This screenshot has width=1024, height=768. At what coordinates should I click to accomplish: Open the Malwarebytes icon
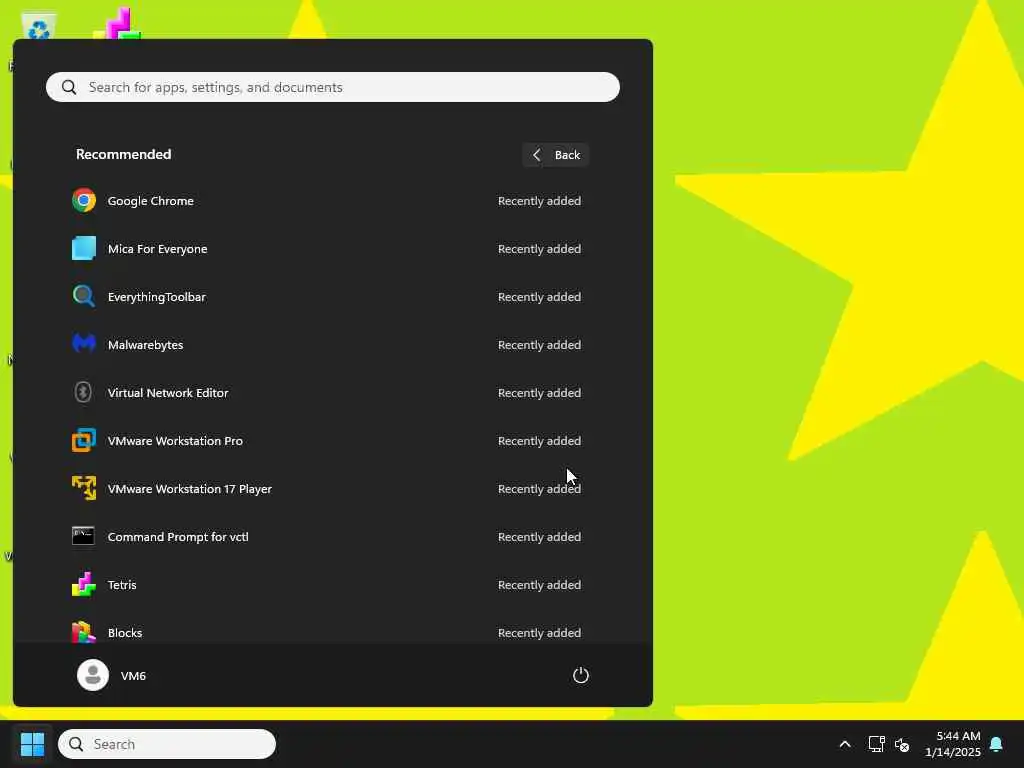click(84, 344)
